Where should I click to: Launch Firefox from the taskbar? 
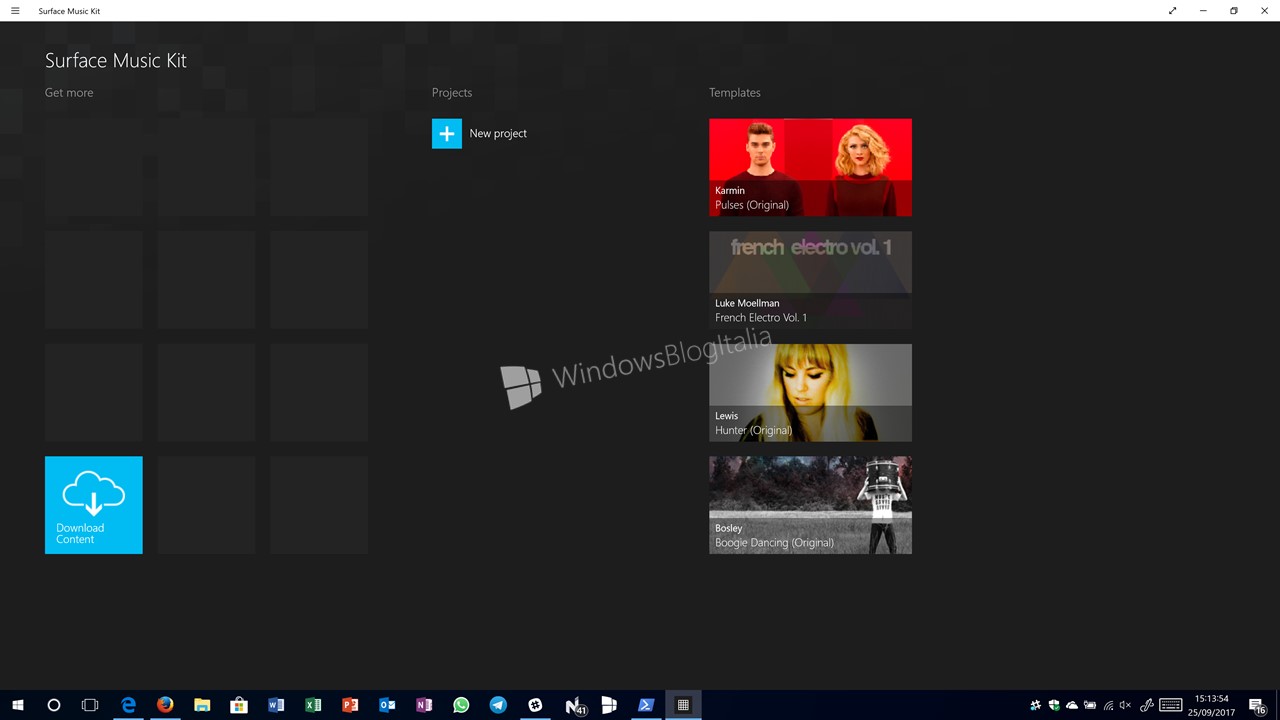click(165, 705)
